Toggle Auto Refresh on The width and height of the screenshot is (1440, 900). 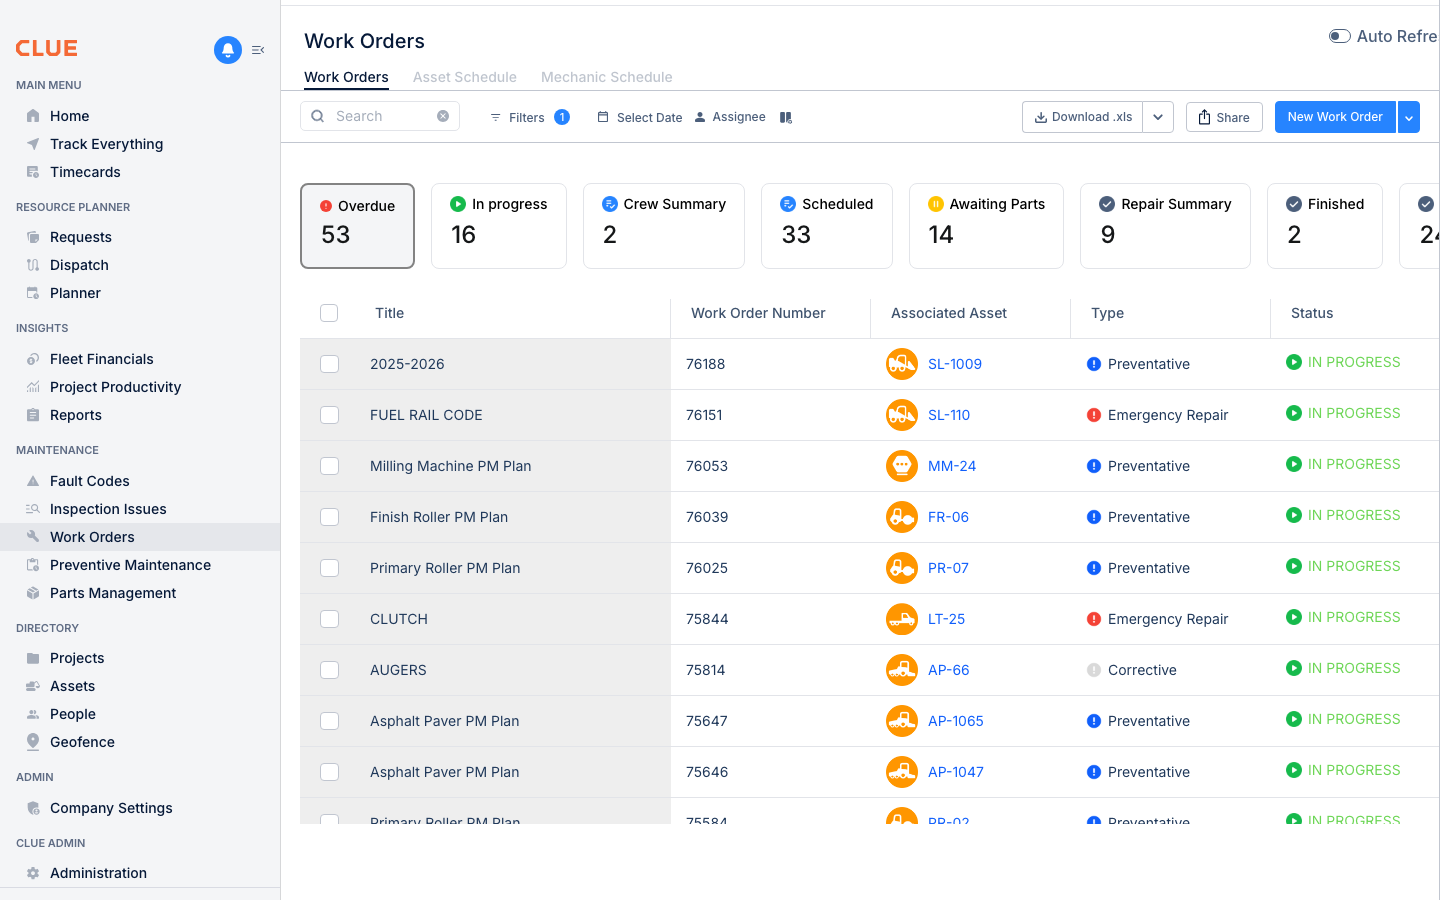click(1339, 35)
